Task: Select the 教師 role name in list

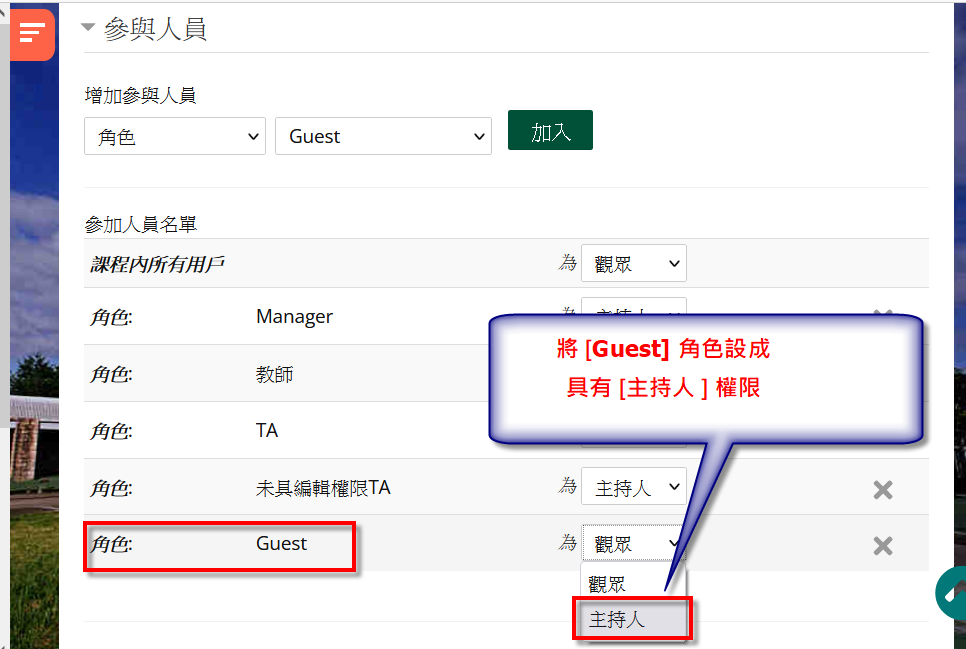Action: click(x=274, y=375)
